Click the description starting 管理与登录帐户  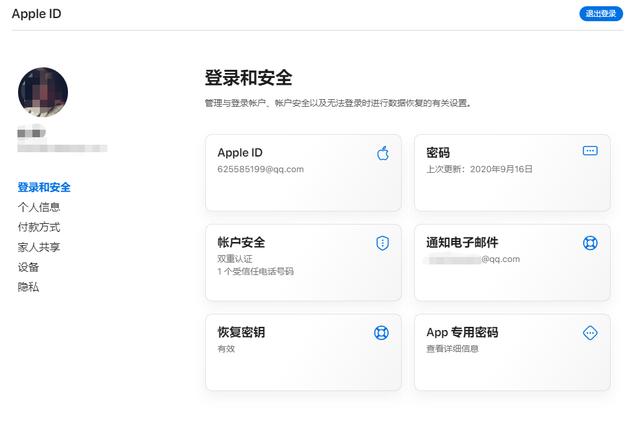tap(338, 103)
